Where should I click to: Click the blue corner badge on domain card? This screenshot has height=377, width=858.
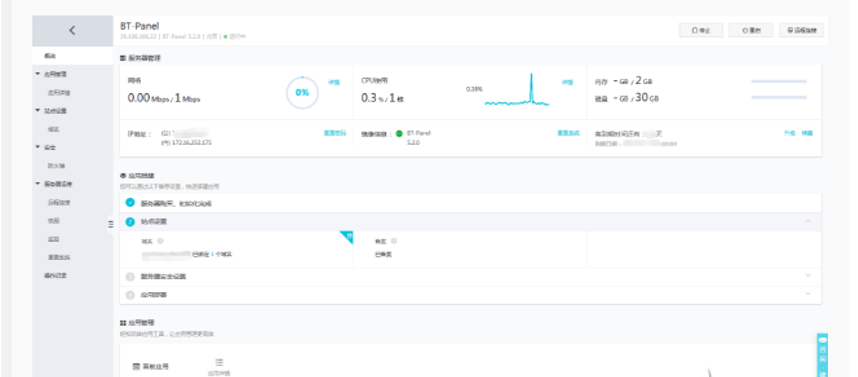click(x=348, y=236)
